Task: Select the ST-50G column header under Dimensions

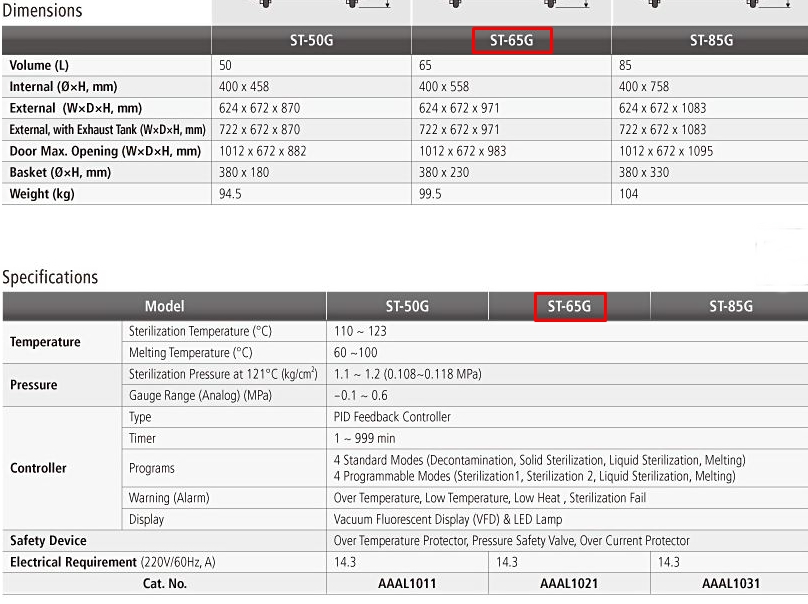Action: point(311,41)
